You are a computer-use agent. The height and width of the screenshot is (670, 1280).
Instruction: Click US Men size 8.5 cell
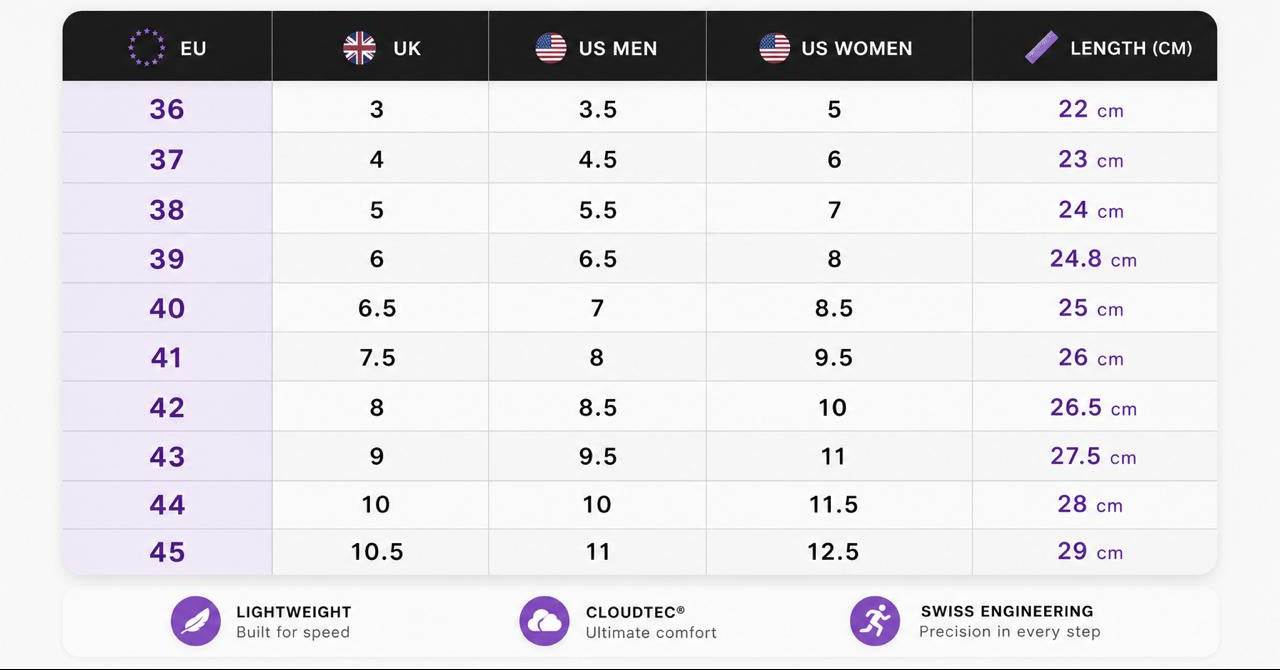(597, 408)
